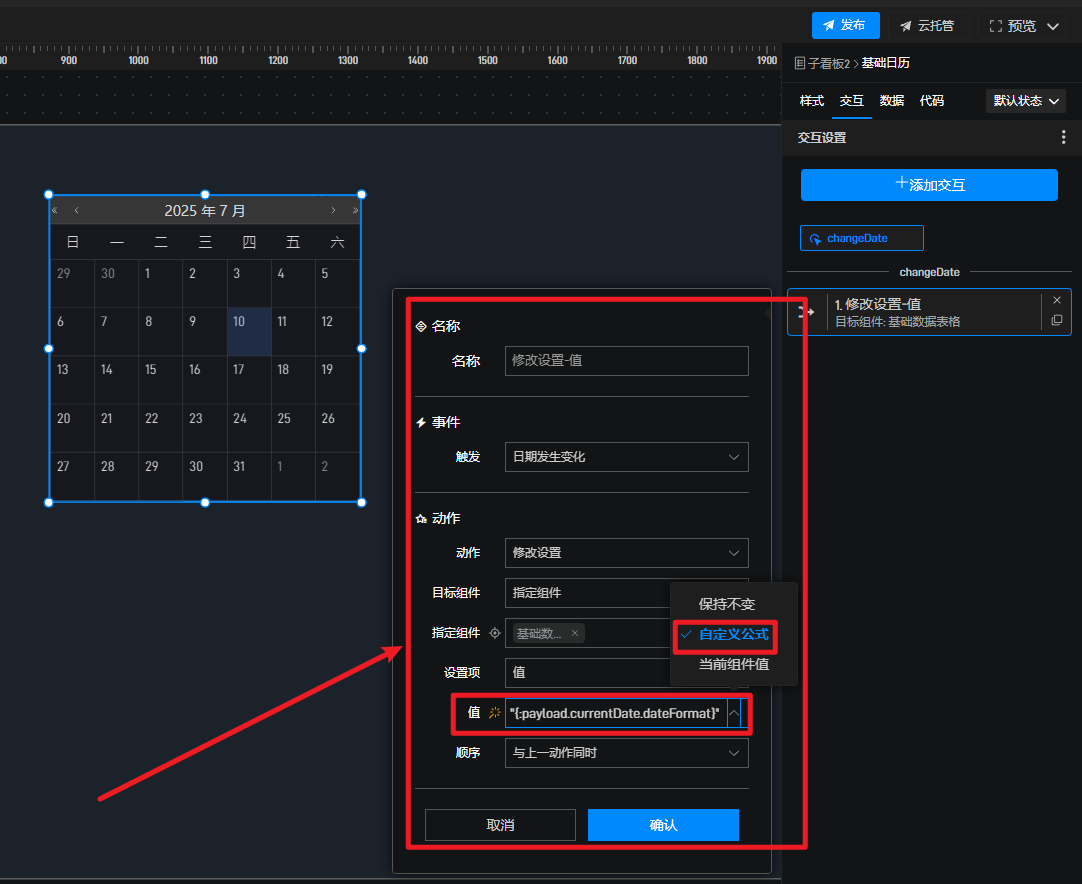The image size is (1082, 884).
Task: Click the 发布 publish button
Action: click(x=845, y=25)
